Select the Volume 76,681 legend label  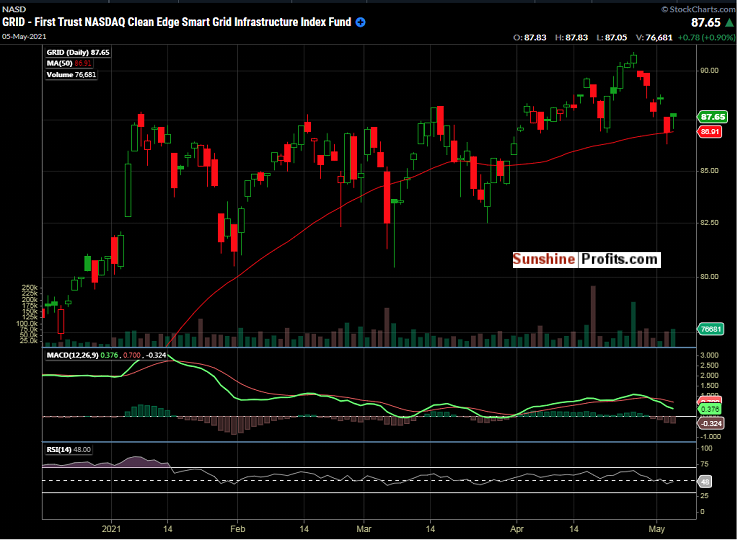tap(72, 74)
